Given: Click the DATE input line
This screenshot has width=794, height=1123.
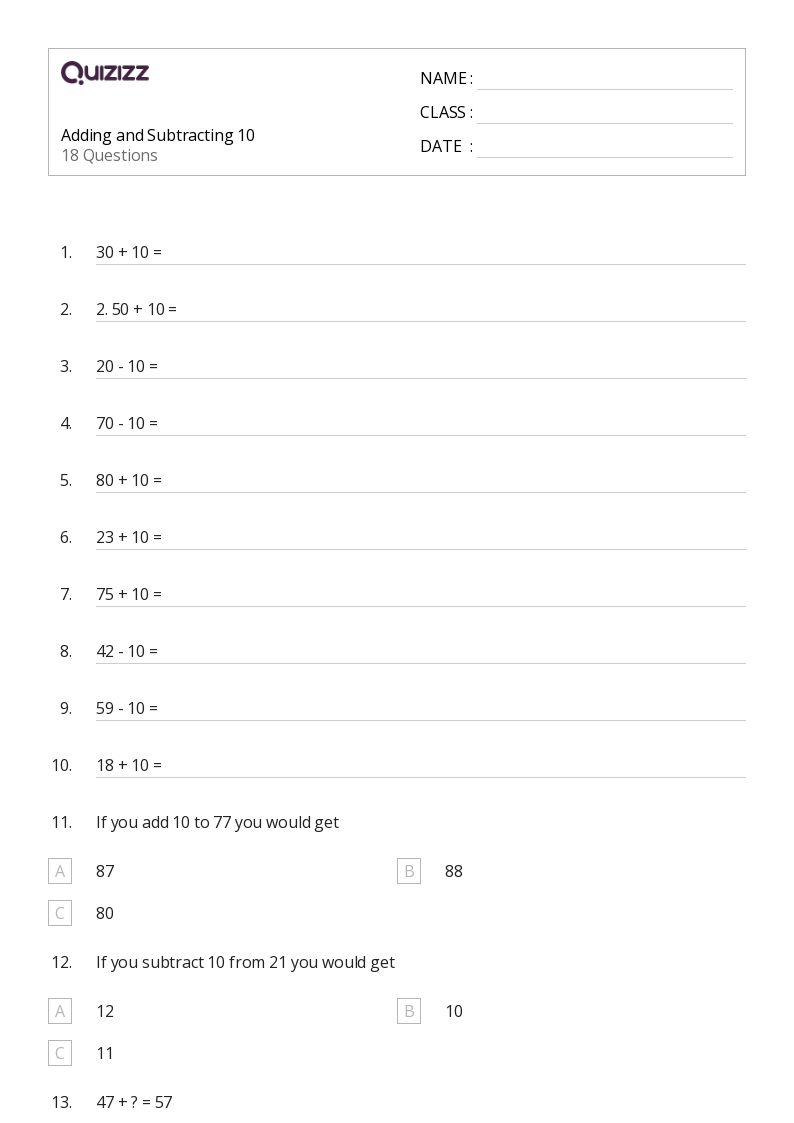Looking at the screenshot, I should point(604,148).
